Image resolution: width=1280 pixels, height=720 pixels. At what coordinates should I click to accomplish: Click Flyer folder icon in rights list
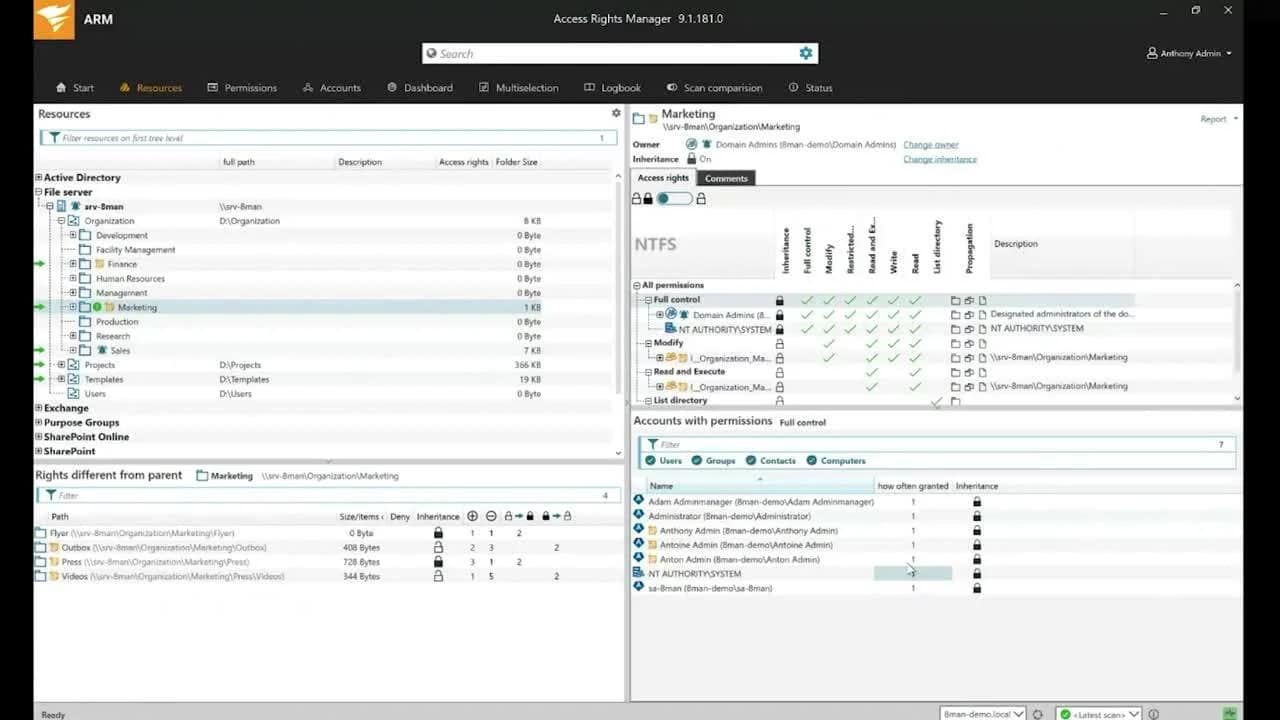click(x=40, y=533)
